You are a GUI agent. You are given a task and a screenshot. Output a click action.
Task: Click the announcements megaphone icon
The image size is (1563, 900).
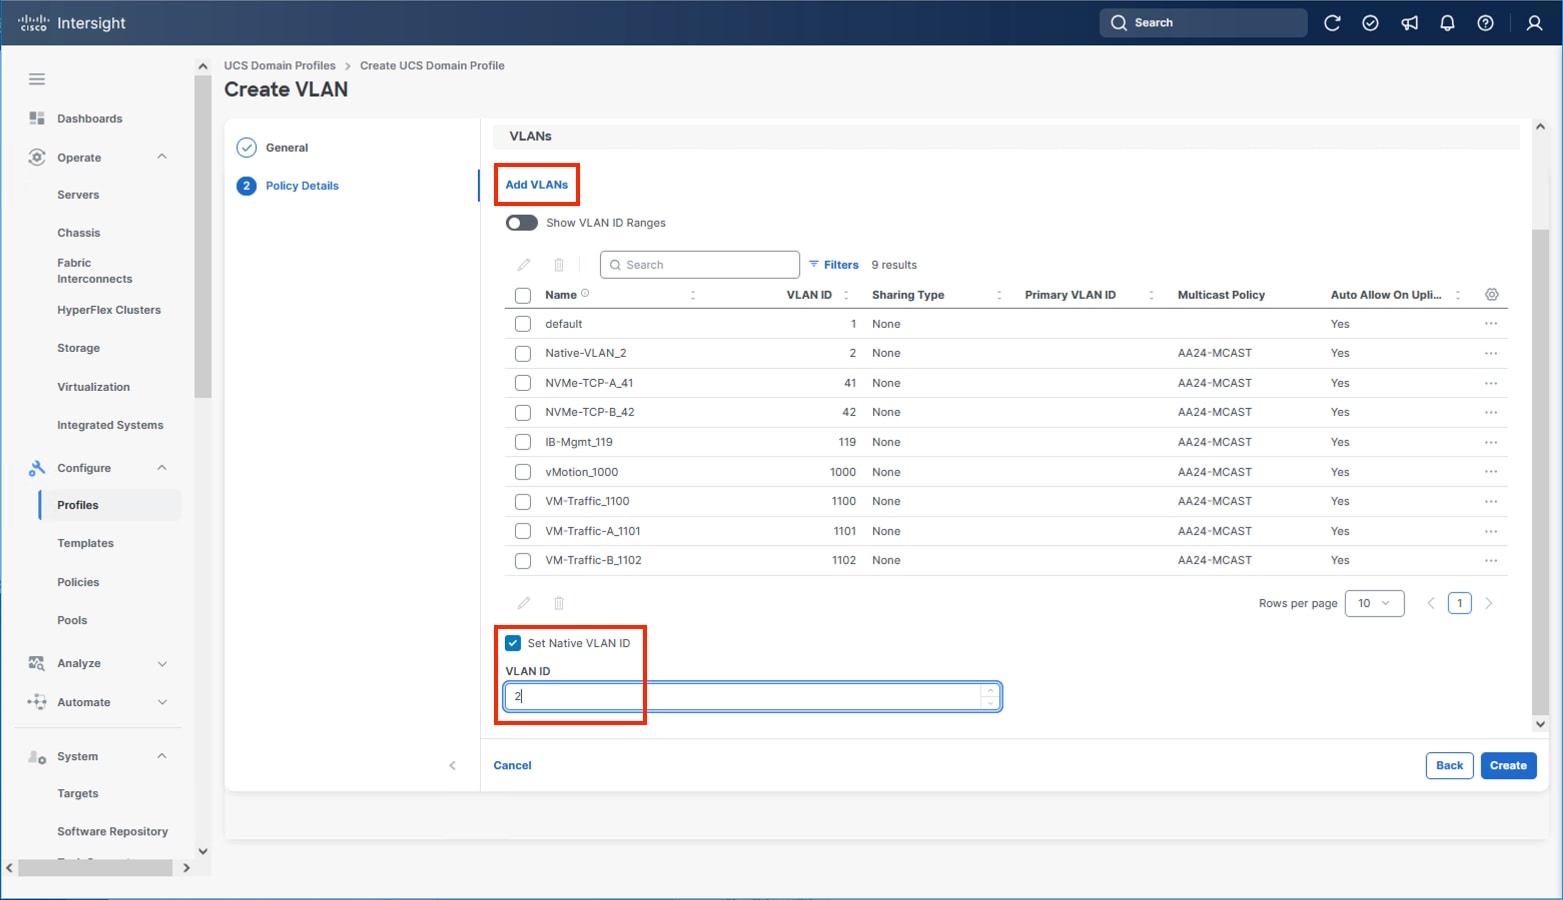pos(1409,23)
